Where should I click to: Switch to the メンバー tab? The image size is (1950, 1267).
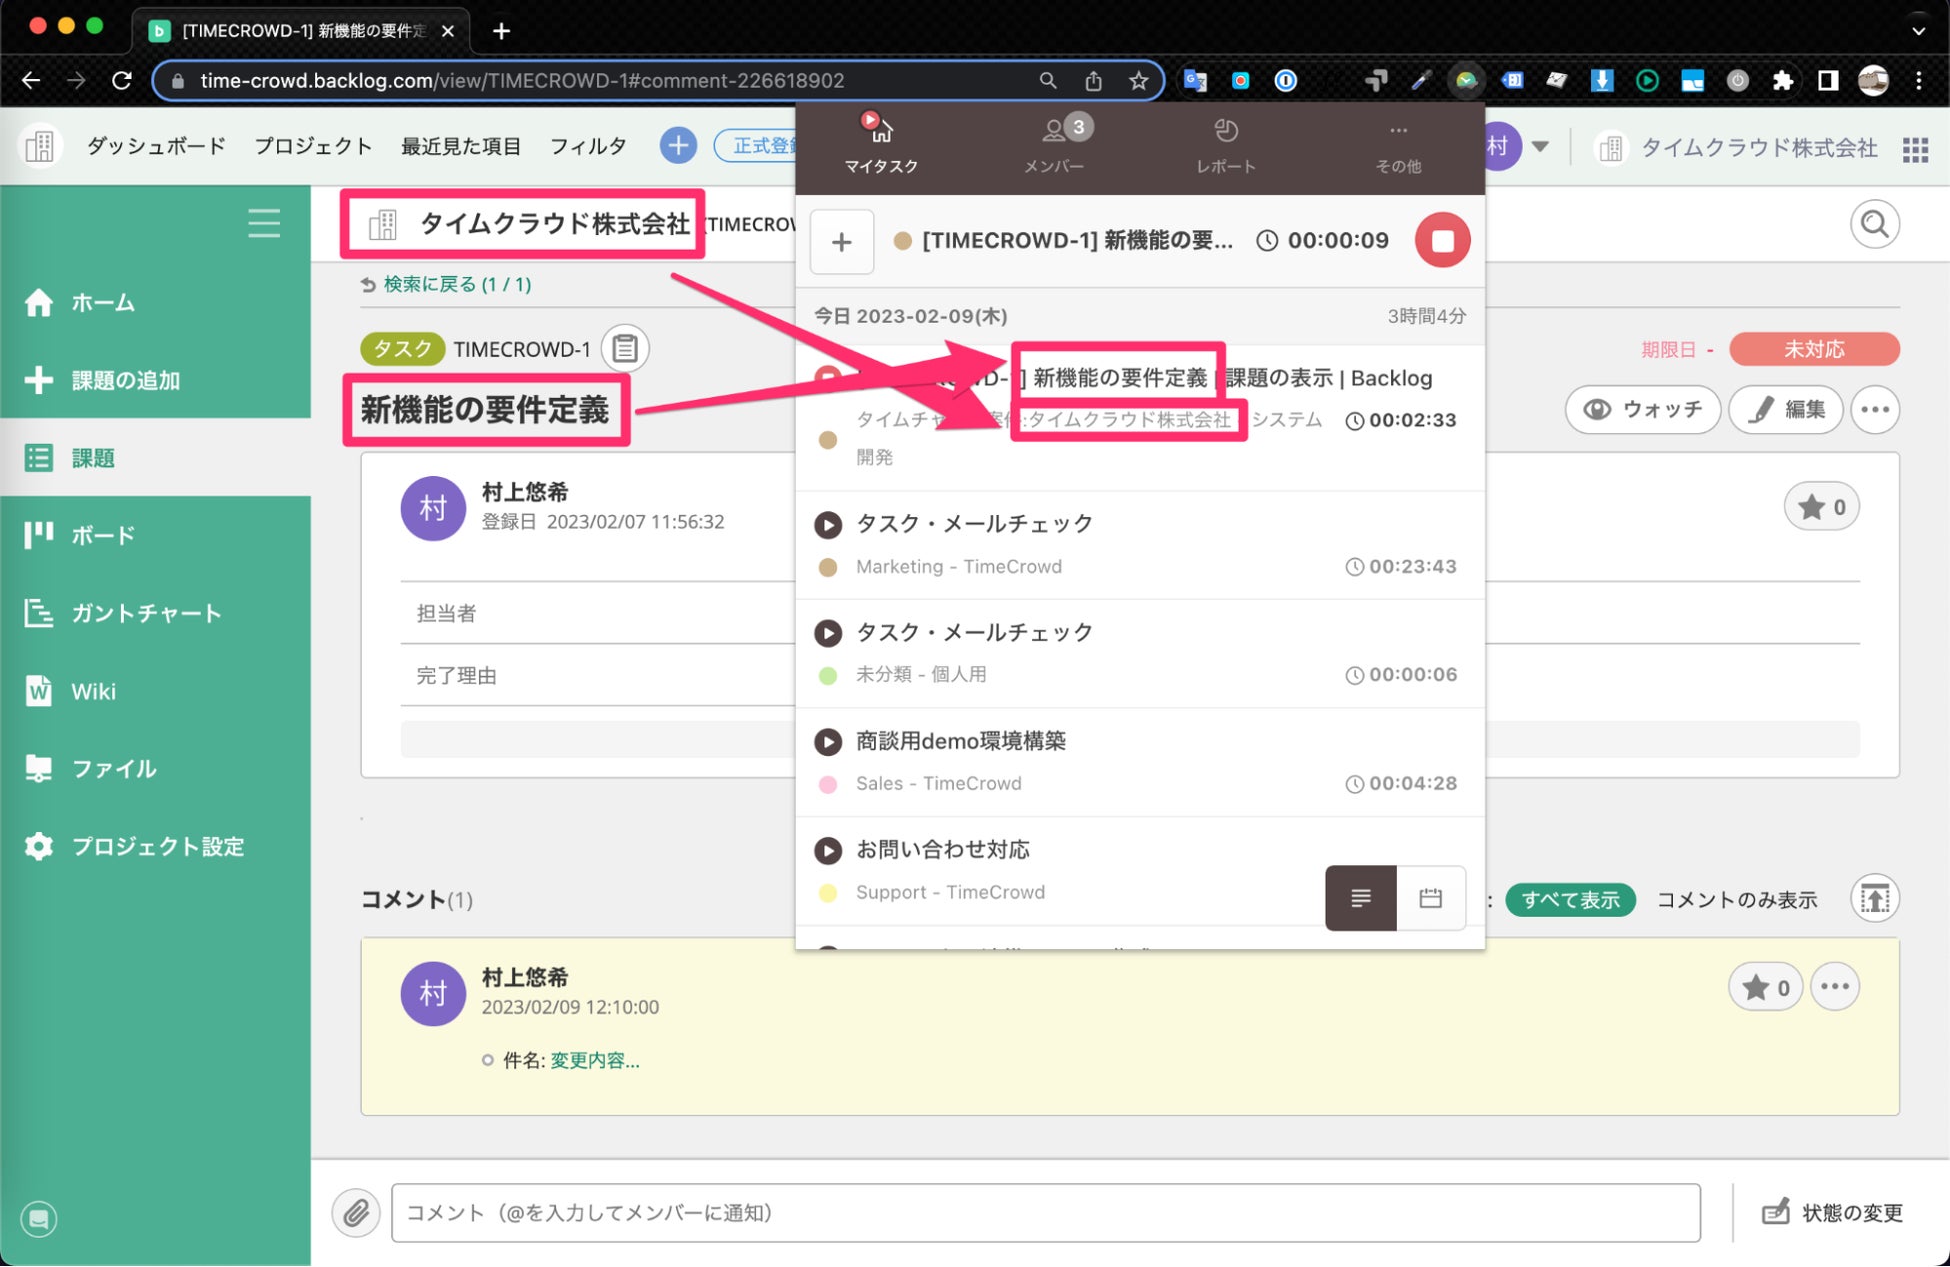(1054, 145)
